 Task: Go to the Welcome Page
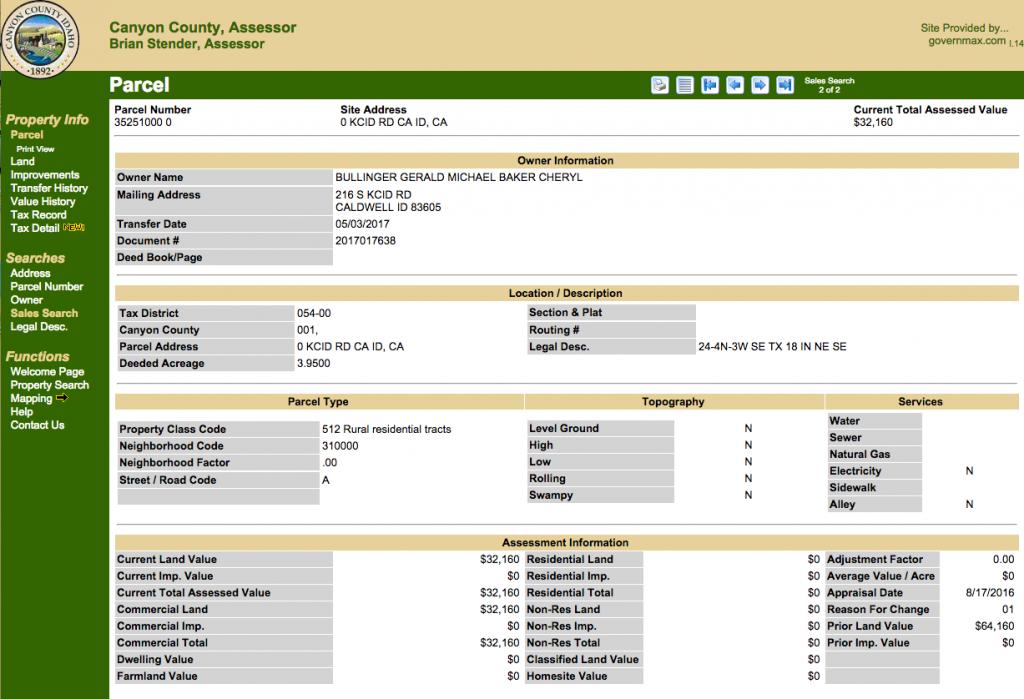click(x=47, y=372)
